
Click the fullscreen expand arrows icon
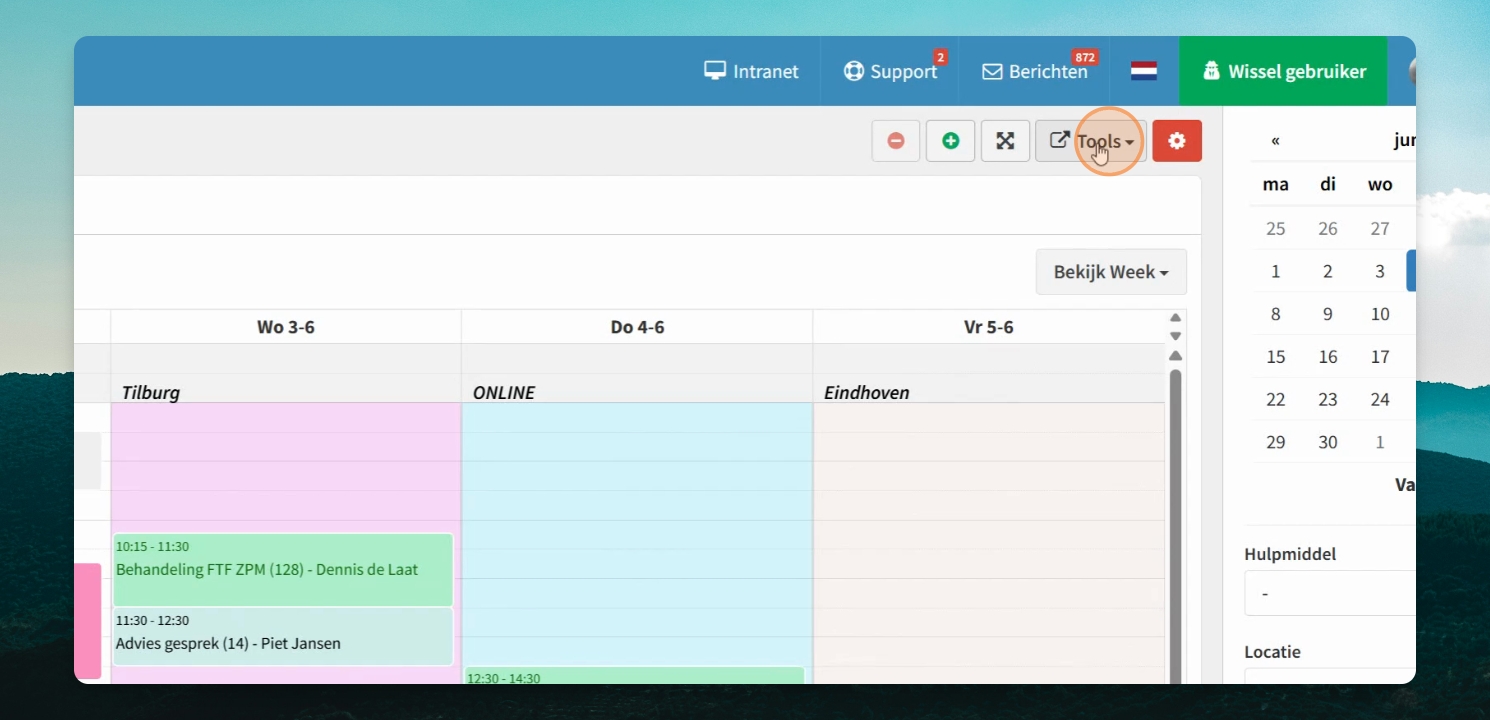[x=1005, y=141]
